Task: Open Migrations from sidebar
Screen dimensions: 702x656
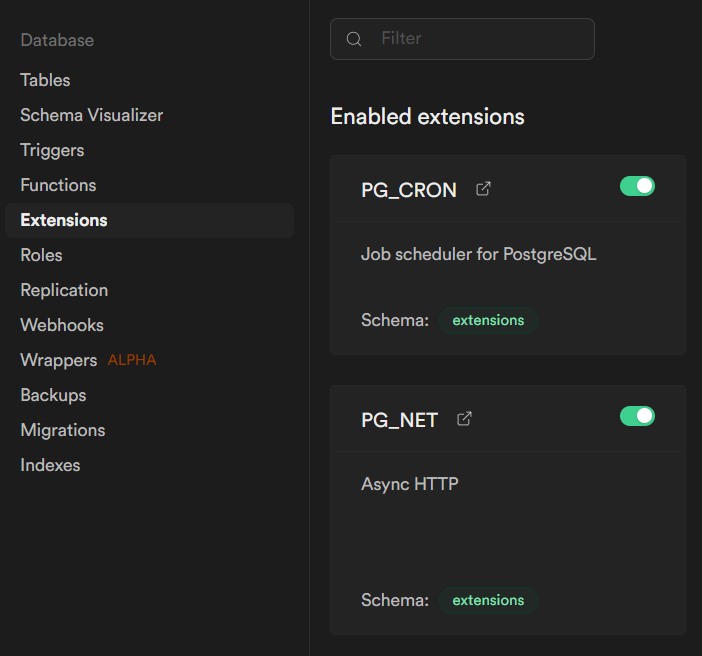Action: [62, 430]
